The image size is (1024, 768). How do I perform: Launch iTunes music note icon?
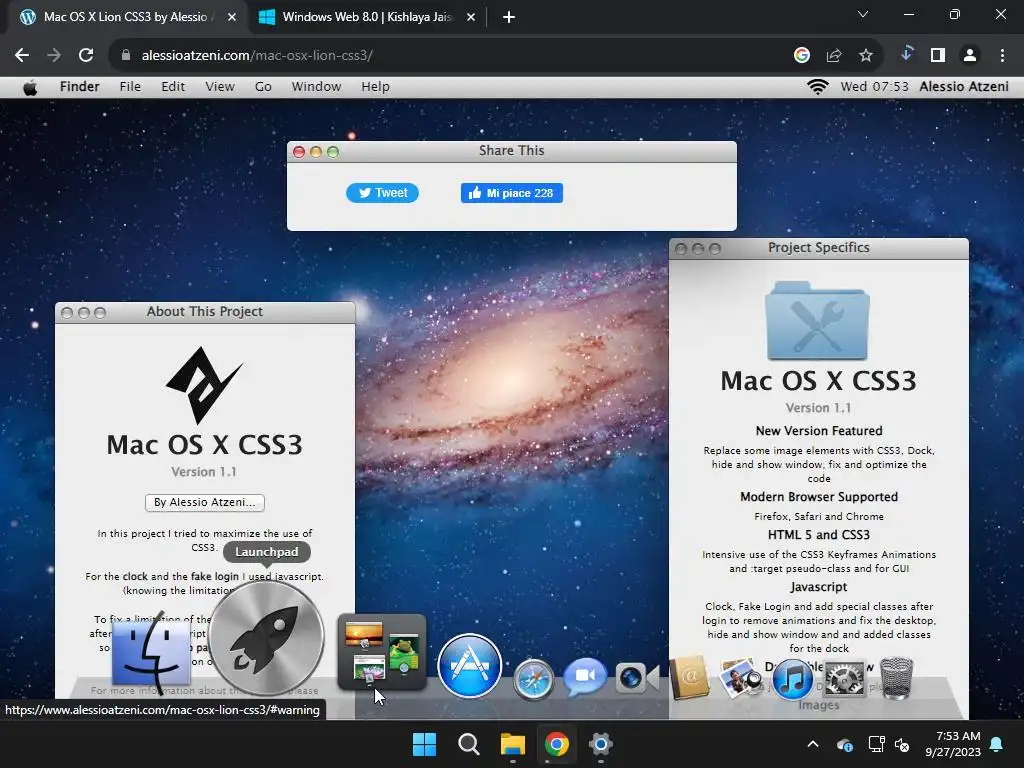tap(793, 679)
